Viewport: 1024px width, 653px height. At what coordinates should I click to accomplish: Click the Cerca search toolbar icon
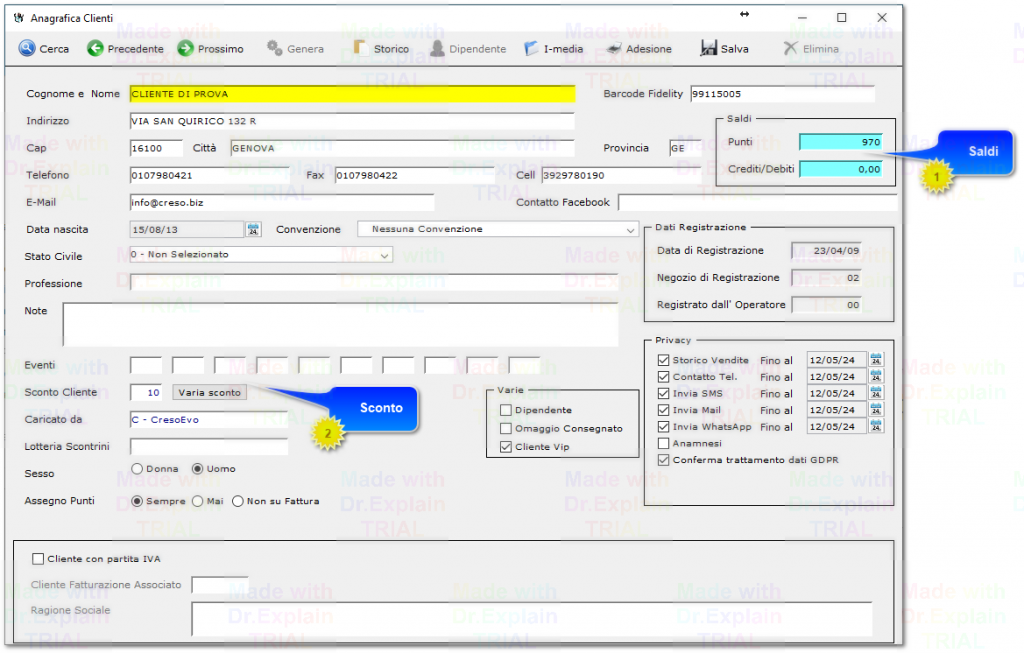coord(28,48)
